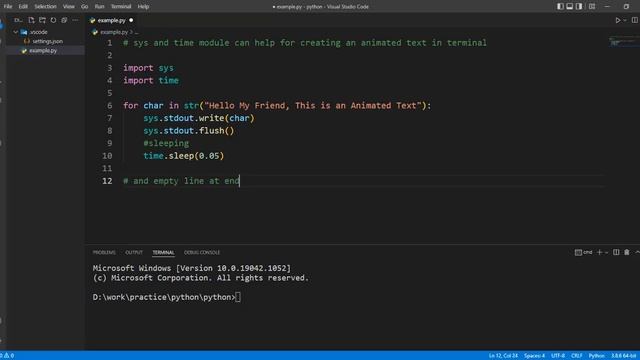The width and height of the screenshot is (640, 360).
Task: Create a new file in Explorer
Action: pyautogui.click(x=31, y=20)
